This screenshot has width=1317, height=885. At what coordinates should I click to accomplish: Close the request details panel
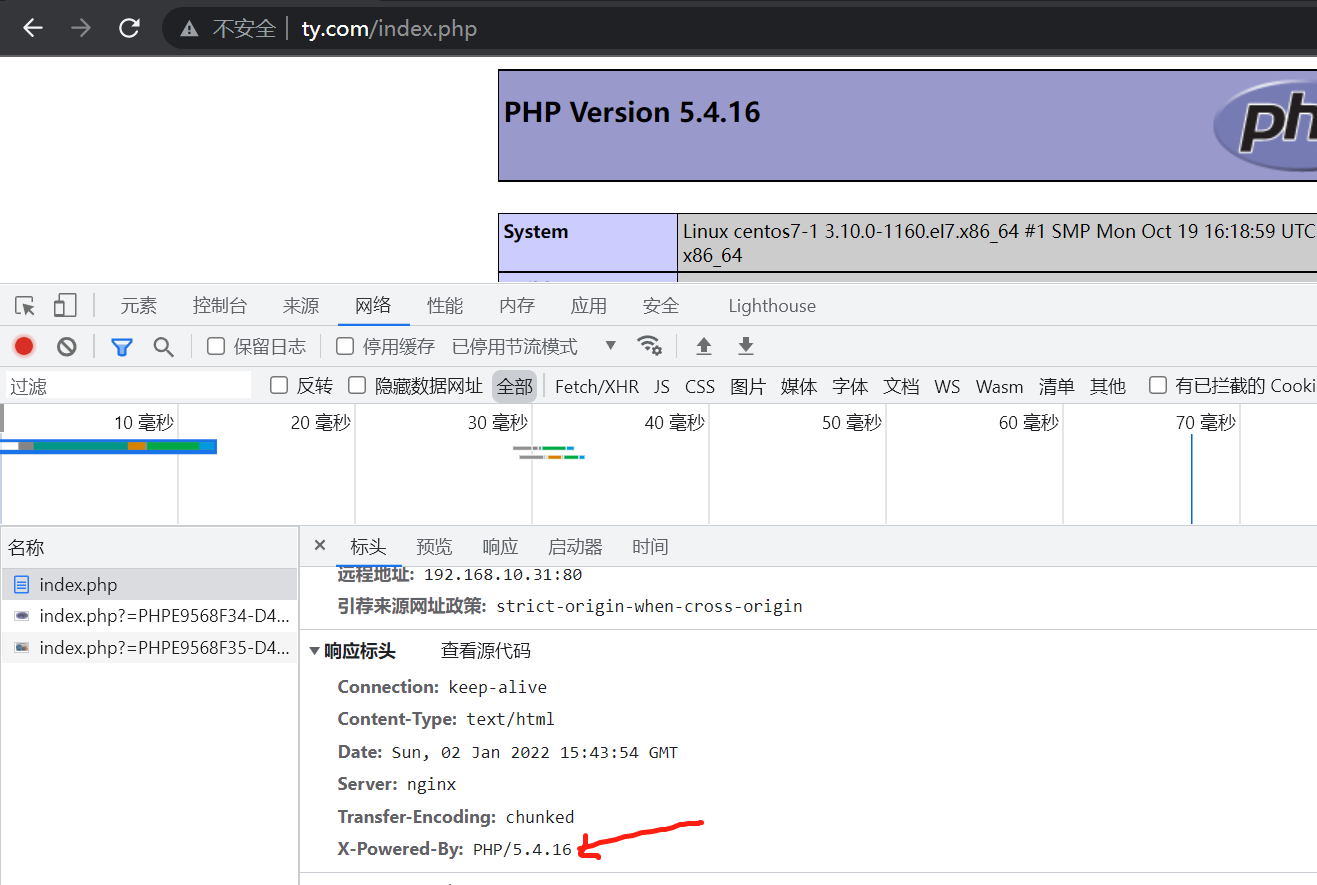pos(320,545)
